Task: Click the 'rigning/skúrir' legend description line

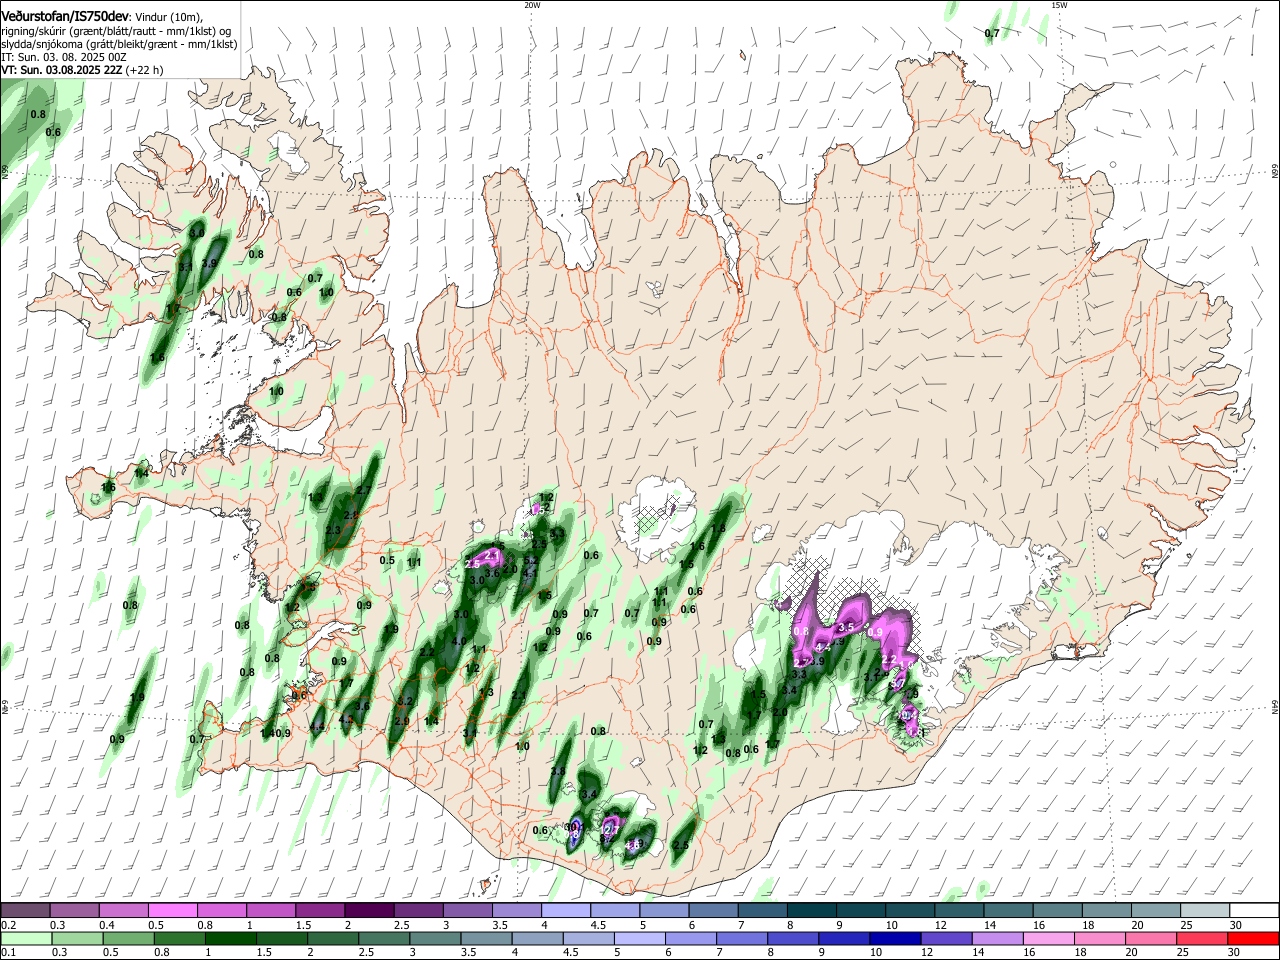Action: tap(115, 31)
